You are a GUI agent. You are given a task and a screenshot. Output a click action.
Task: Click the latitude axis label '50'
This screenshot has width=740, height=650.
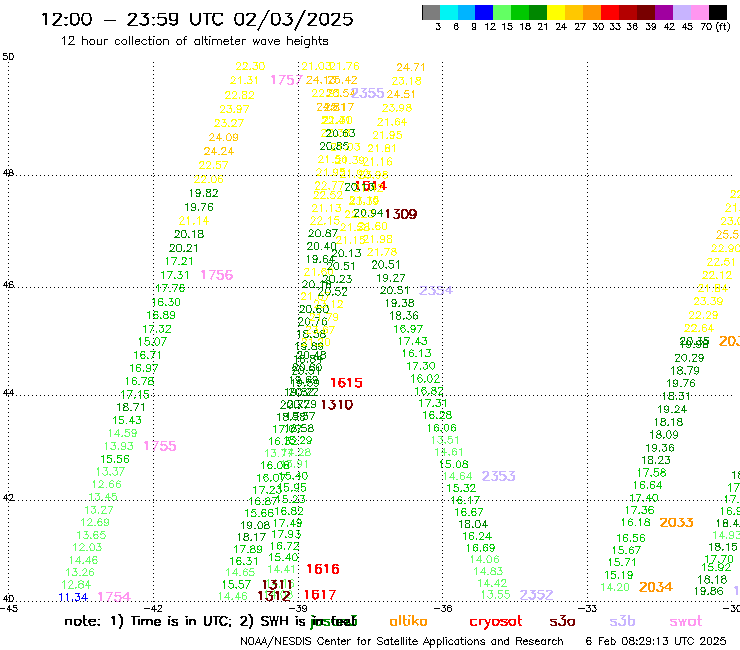pos(8,57)
